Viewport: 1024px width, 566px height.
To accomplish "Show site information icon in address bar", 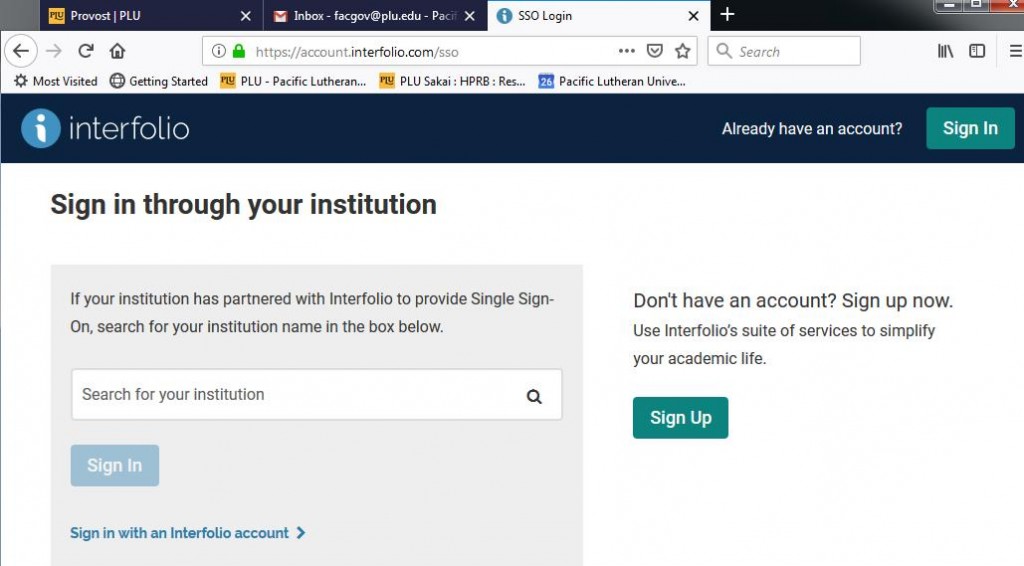I will [x=219, y=51].
